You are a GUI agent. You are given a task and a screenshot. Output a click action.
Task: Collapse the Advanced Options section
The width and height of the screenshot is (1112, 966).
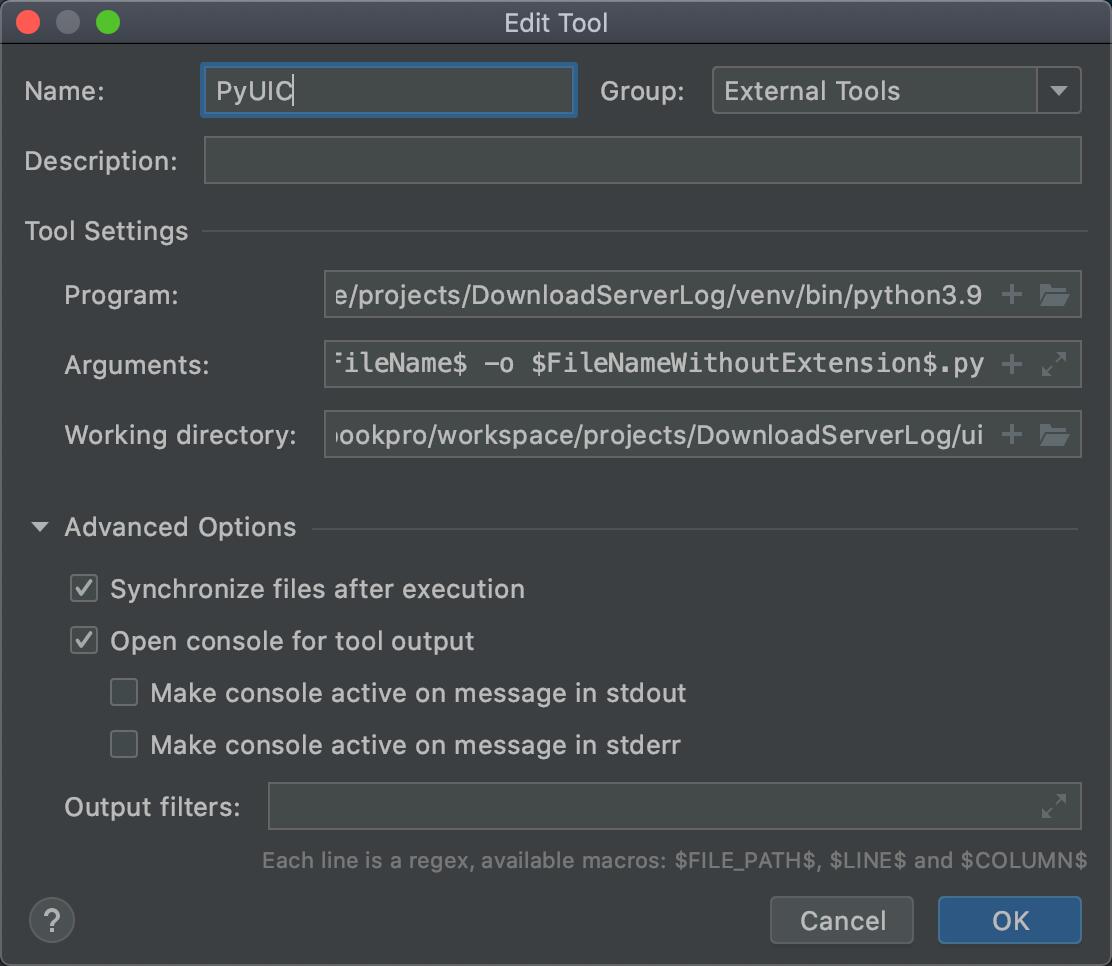40,527
